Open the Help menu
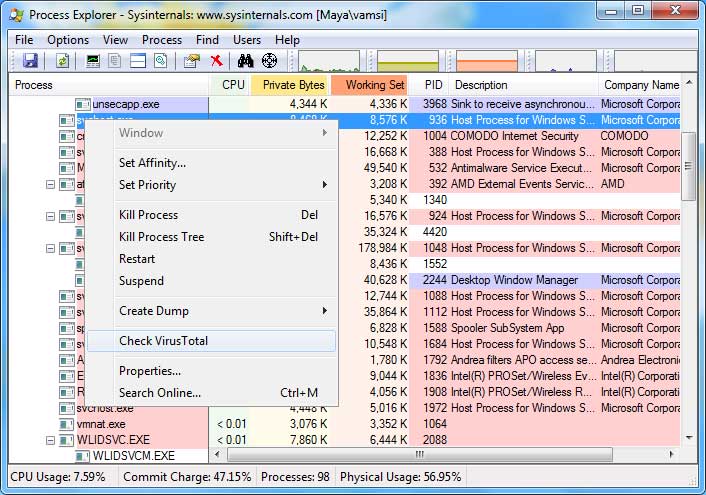Screen dimensions: 706x495 click(287, 40)
